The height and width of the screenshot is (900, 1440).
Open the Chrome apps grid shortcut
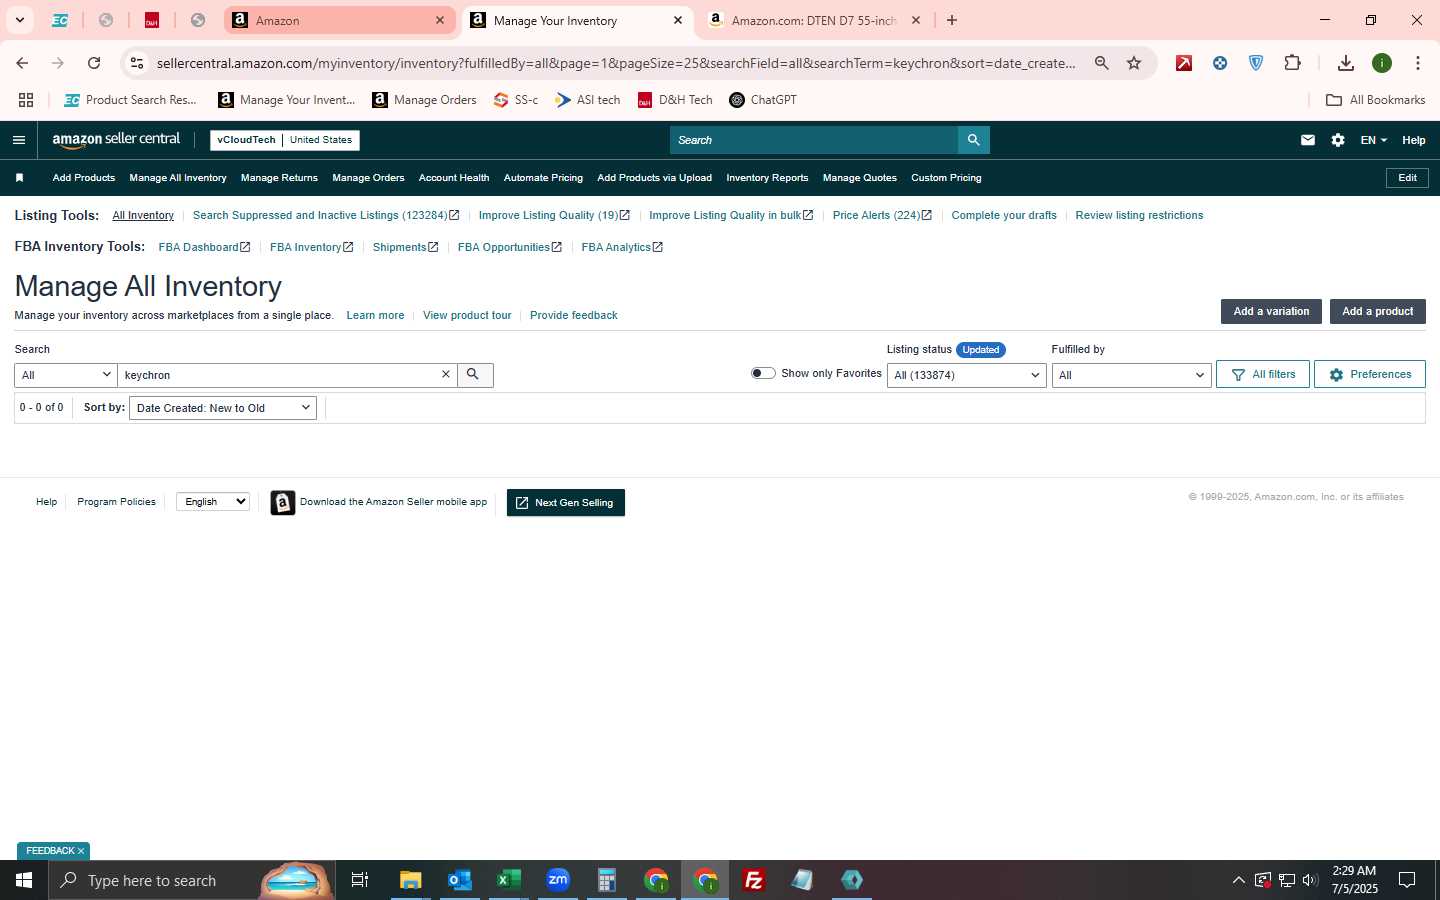pos(26,100)
